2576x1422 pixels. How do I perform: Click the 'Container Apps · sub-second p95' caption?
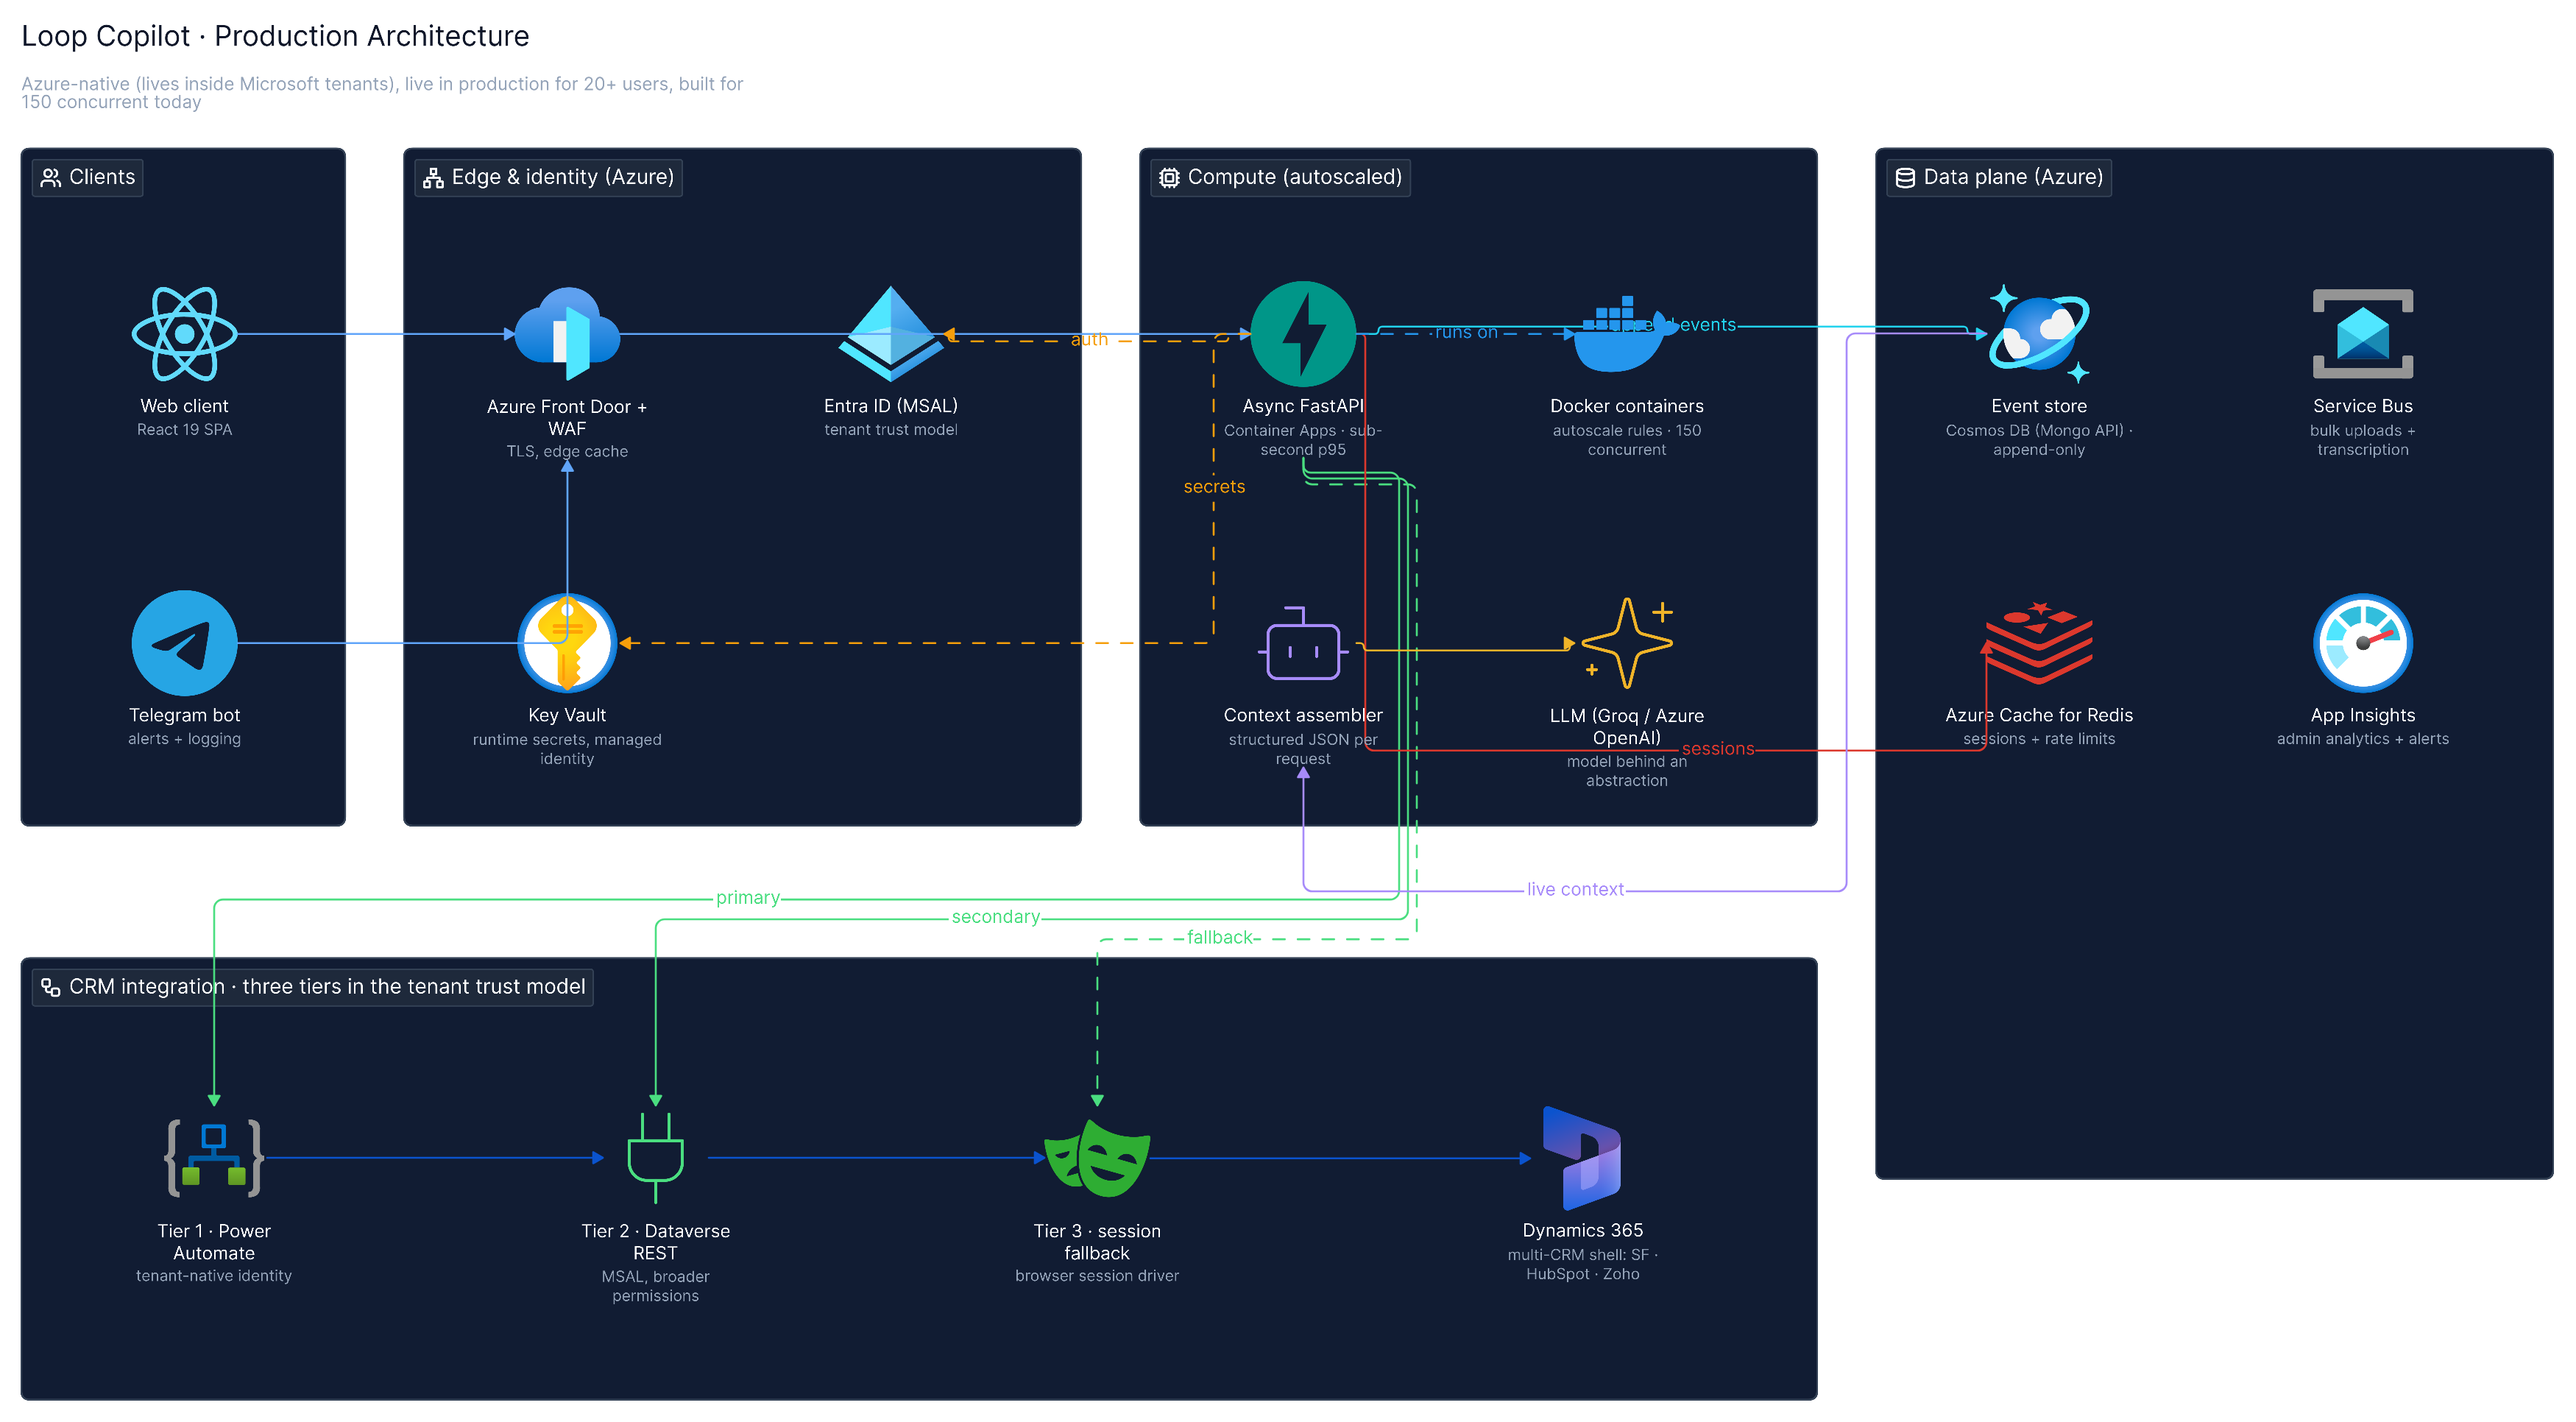1303,440
